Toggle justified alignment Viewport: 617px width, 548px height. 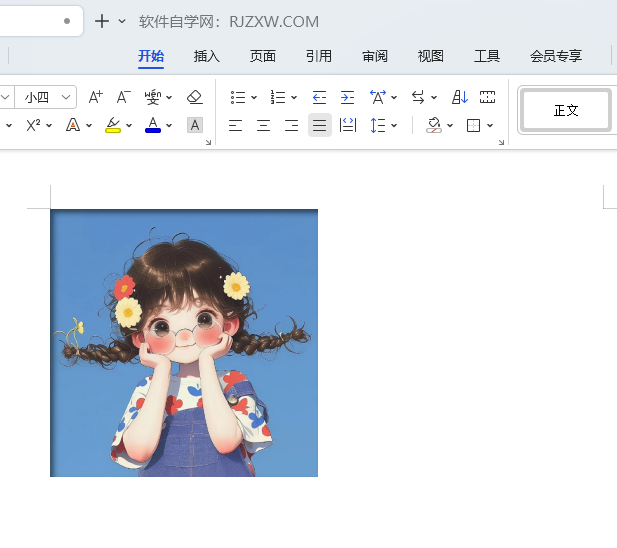coord(320,125)
